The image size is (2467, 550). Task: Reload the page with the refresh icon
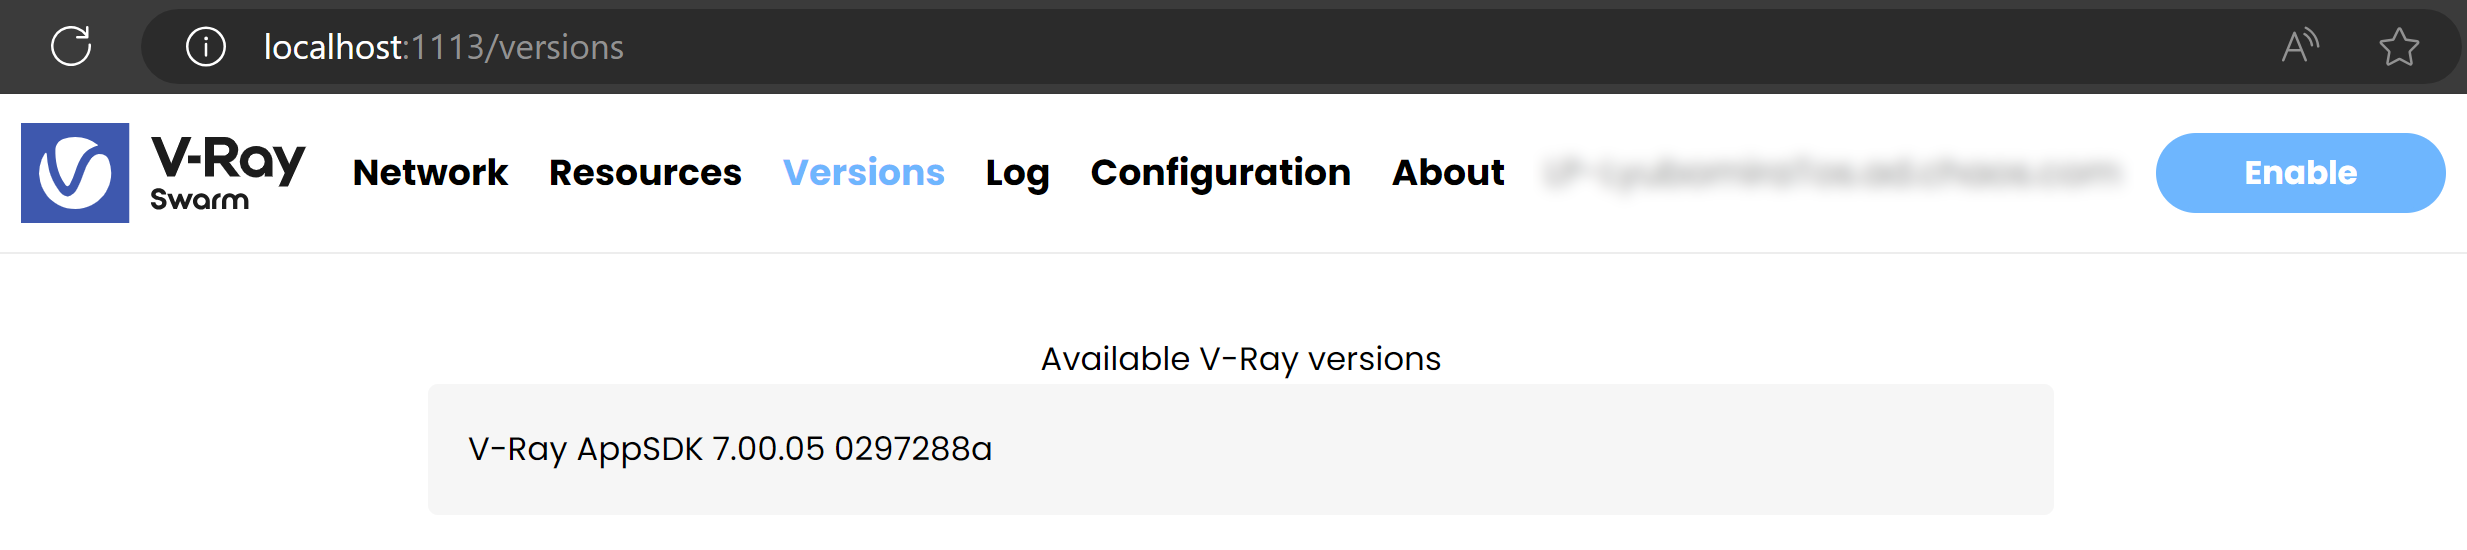[71, 46]
